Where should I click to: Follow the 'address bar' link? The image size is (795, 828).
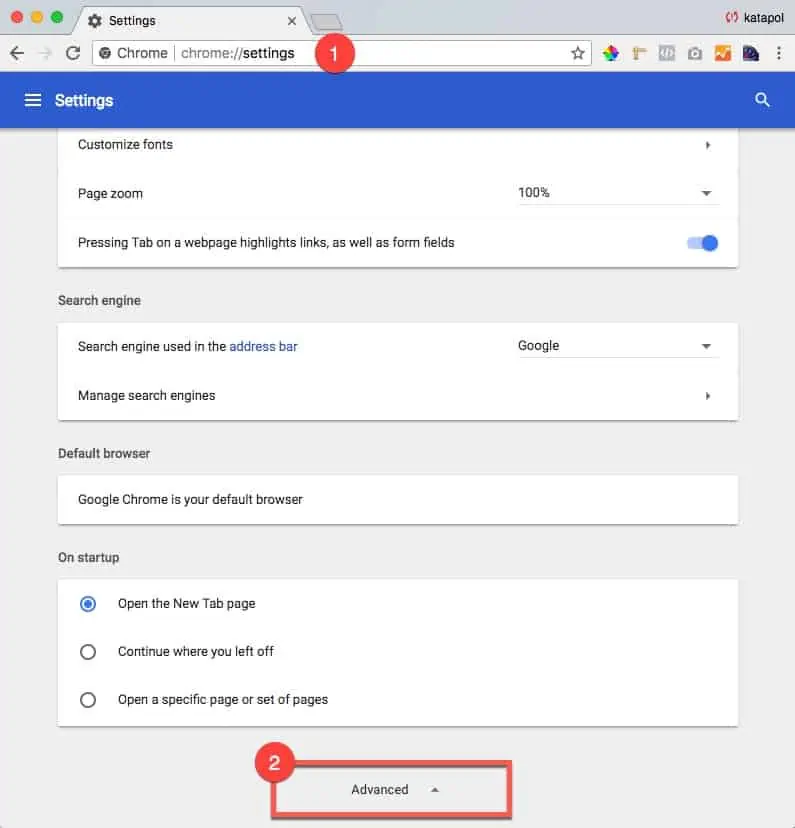tap(263, 346)
